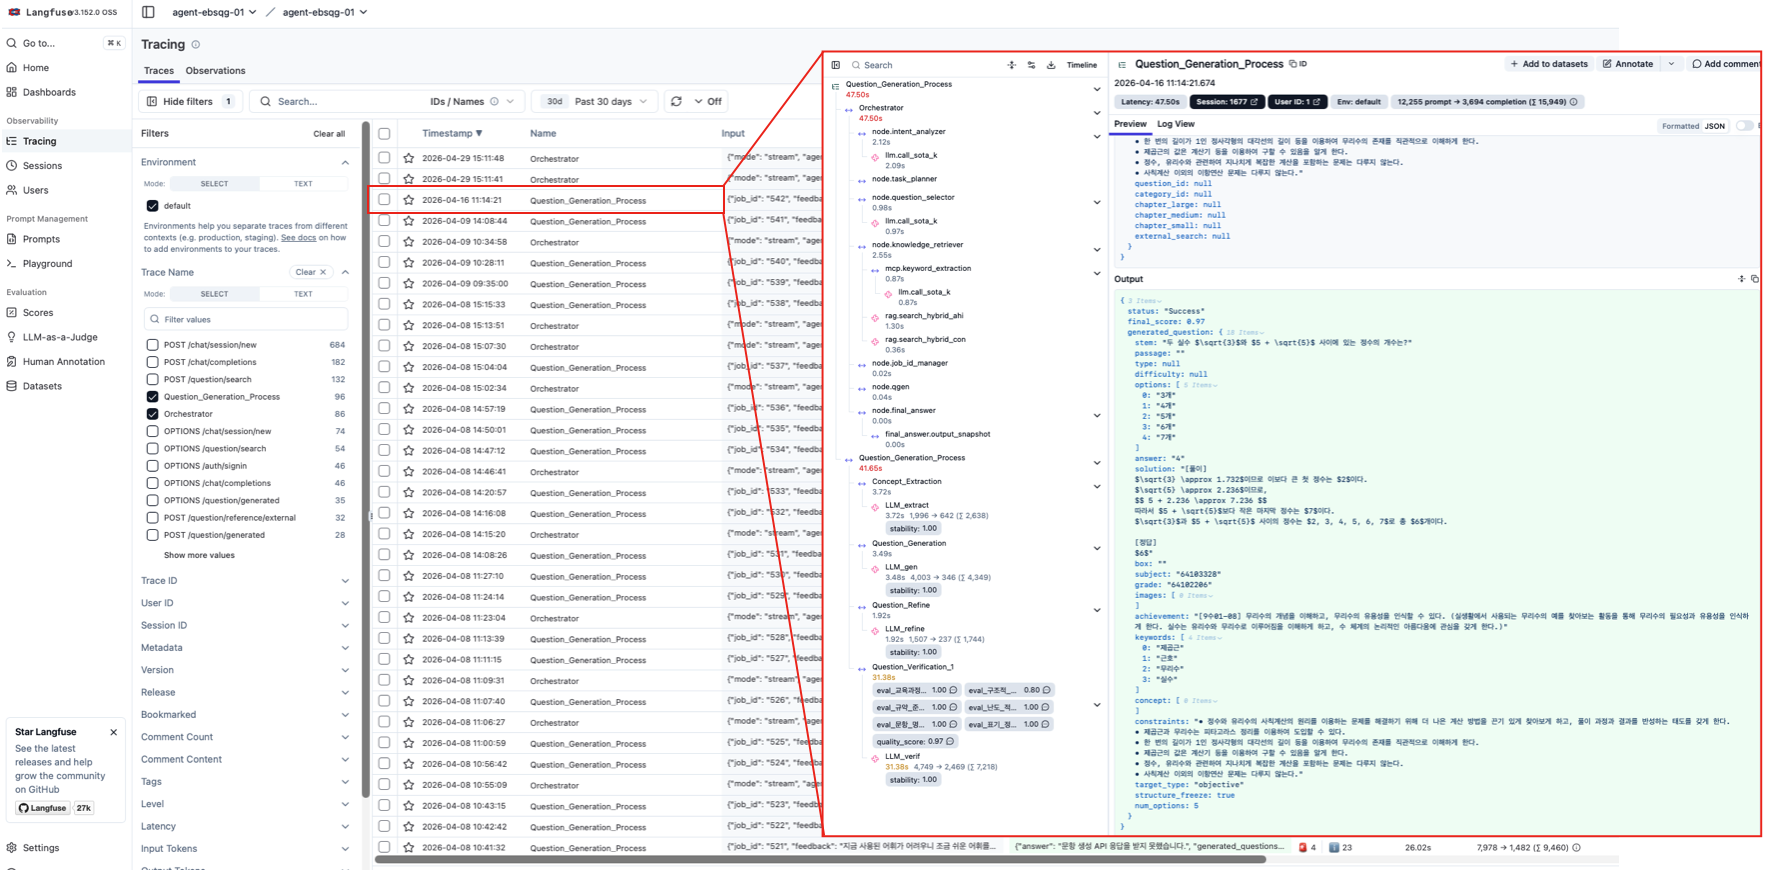Toggle the switch next to Formatted JSON

tap(1745, 126)
